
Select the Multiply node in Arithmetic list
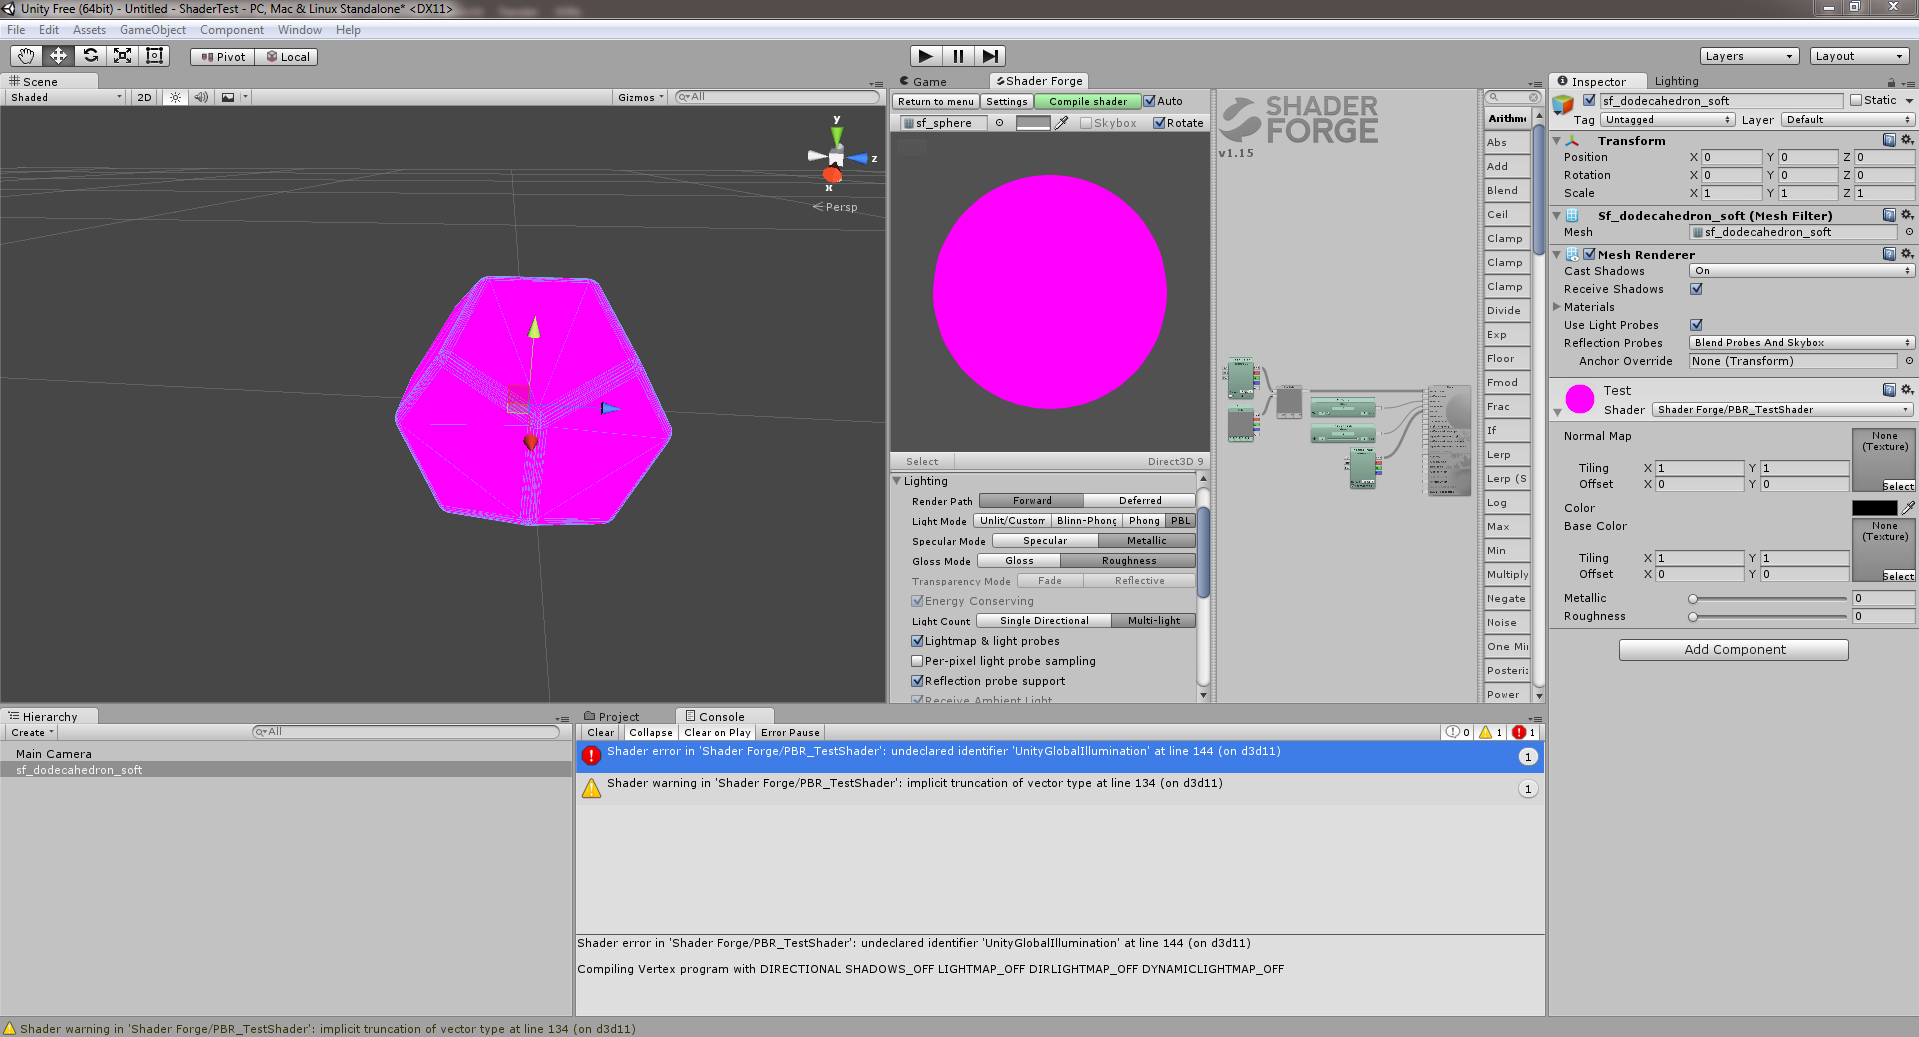coord(1507,575)
